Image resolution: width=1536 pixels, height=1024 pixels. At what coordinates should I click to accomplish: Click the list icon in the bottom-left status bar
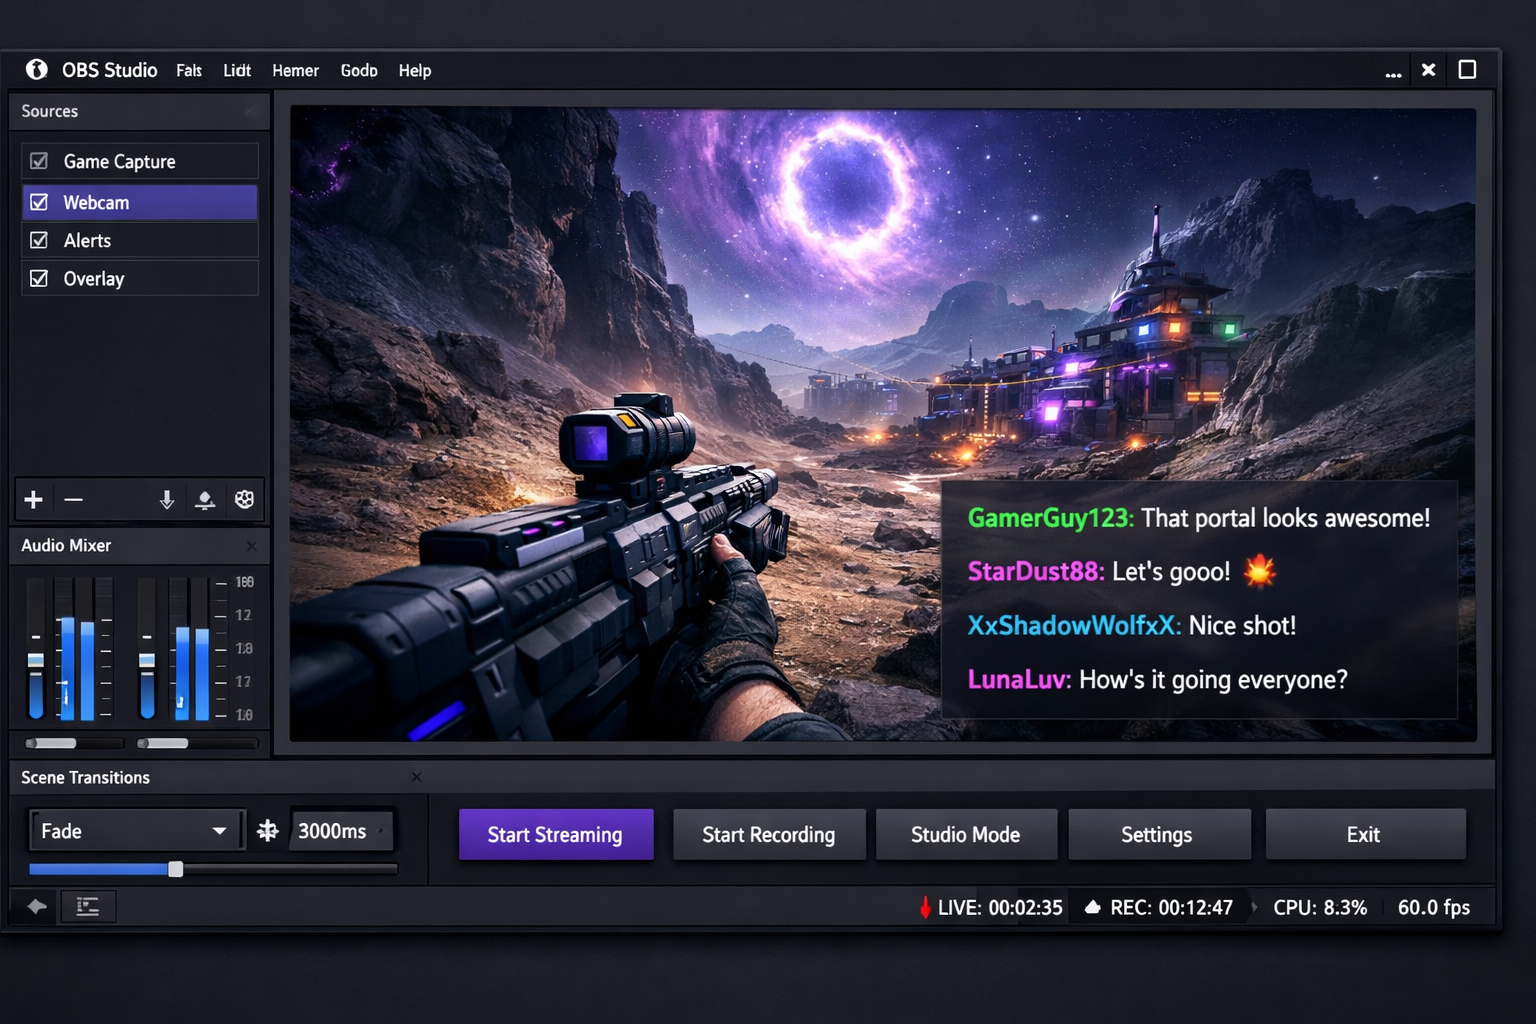[x=88, y=906]
